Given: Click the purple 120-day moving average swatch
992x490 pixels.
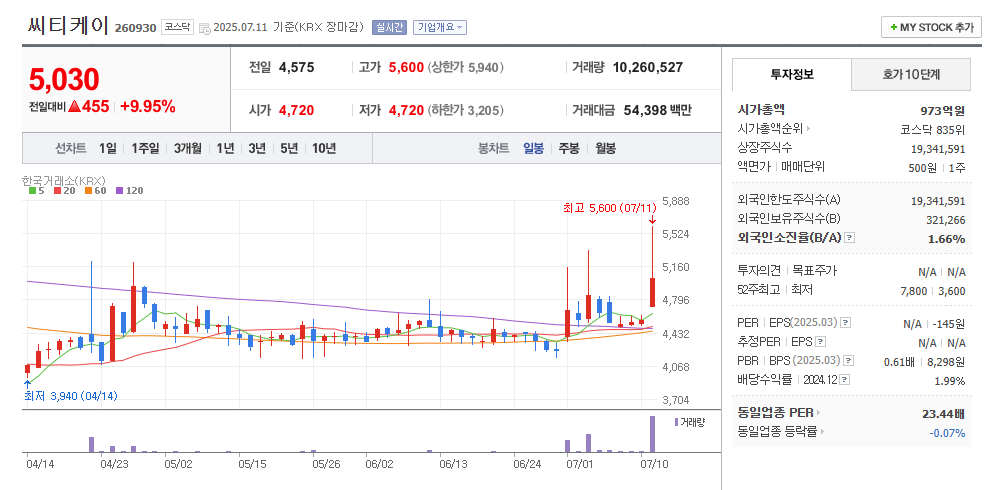Looking at the screenshot, I should click(119, 190).
